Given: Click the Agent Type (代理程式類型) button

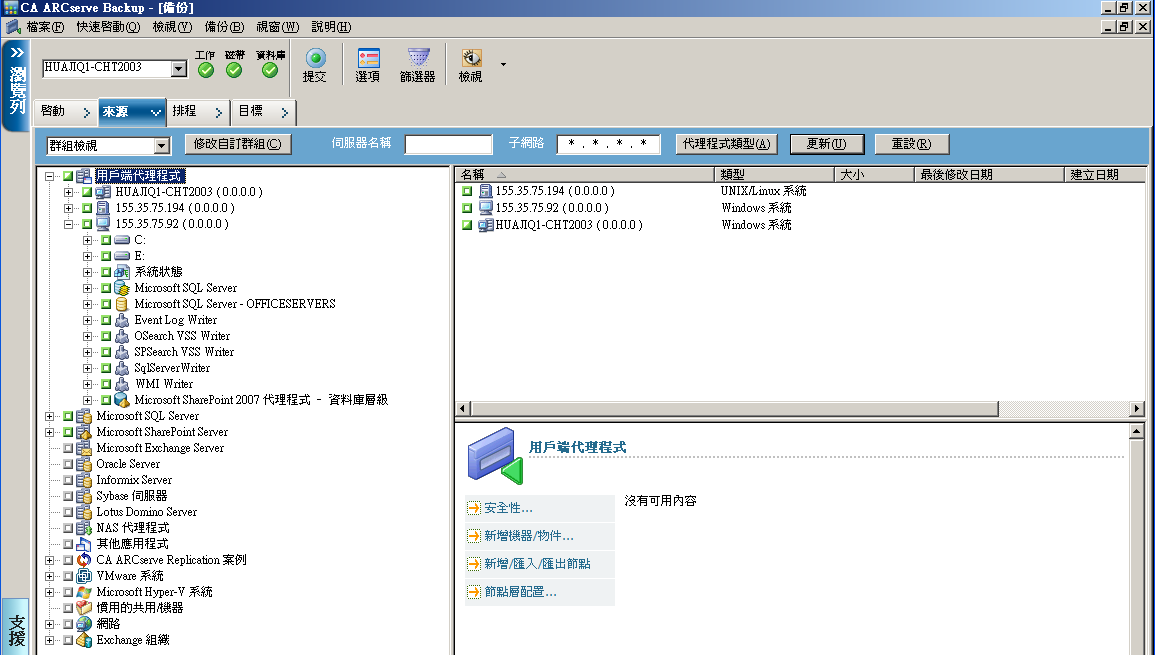Looking at the screenshot, I should [726, 144].
